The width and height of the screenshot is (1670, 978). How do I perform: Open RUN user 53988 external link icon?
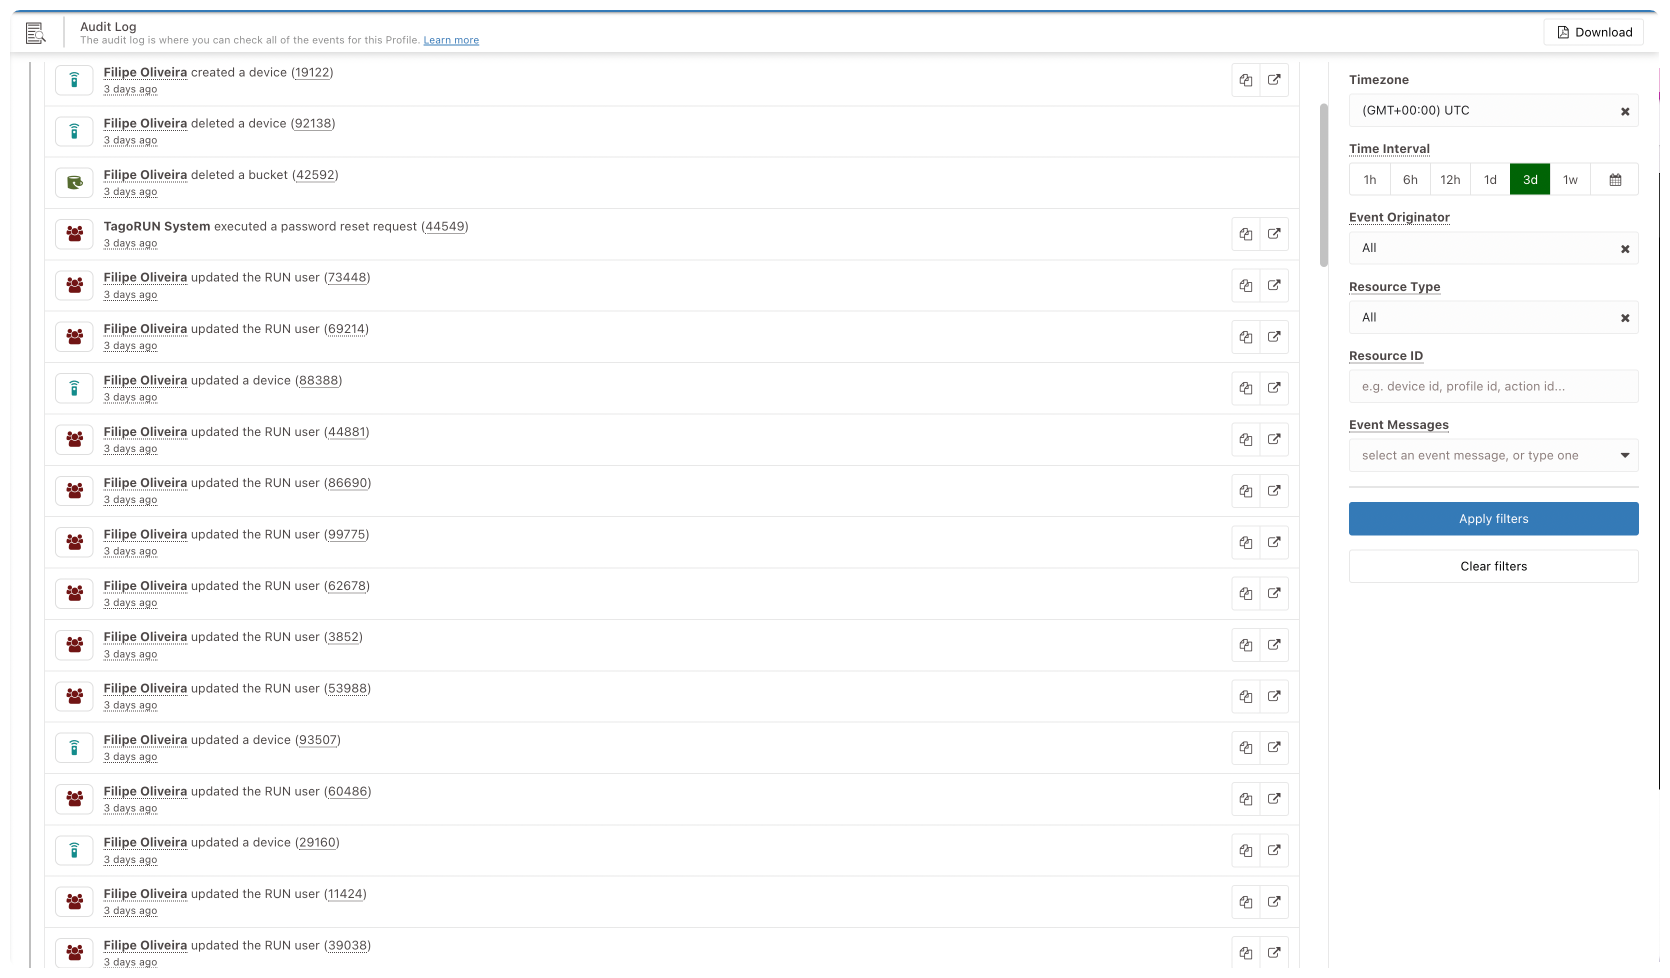pyautogui.click(x=1274, y=696)
